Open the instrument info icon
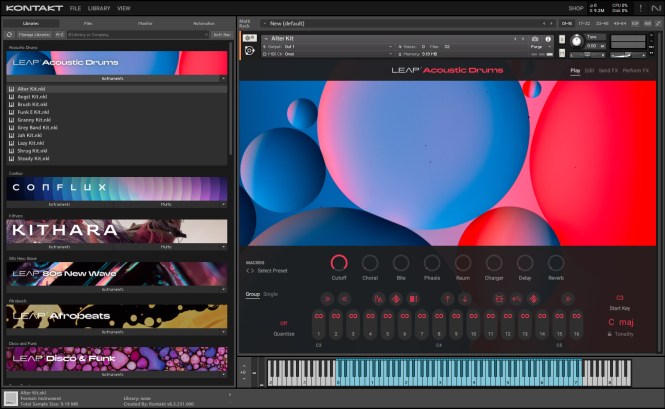The image size is (665, 409). [x=547, y=38]
